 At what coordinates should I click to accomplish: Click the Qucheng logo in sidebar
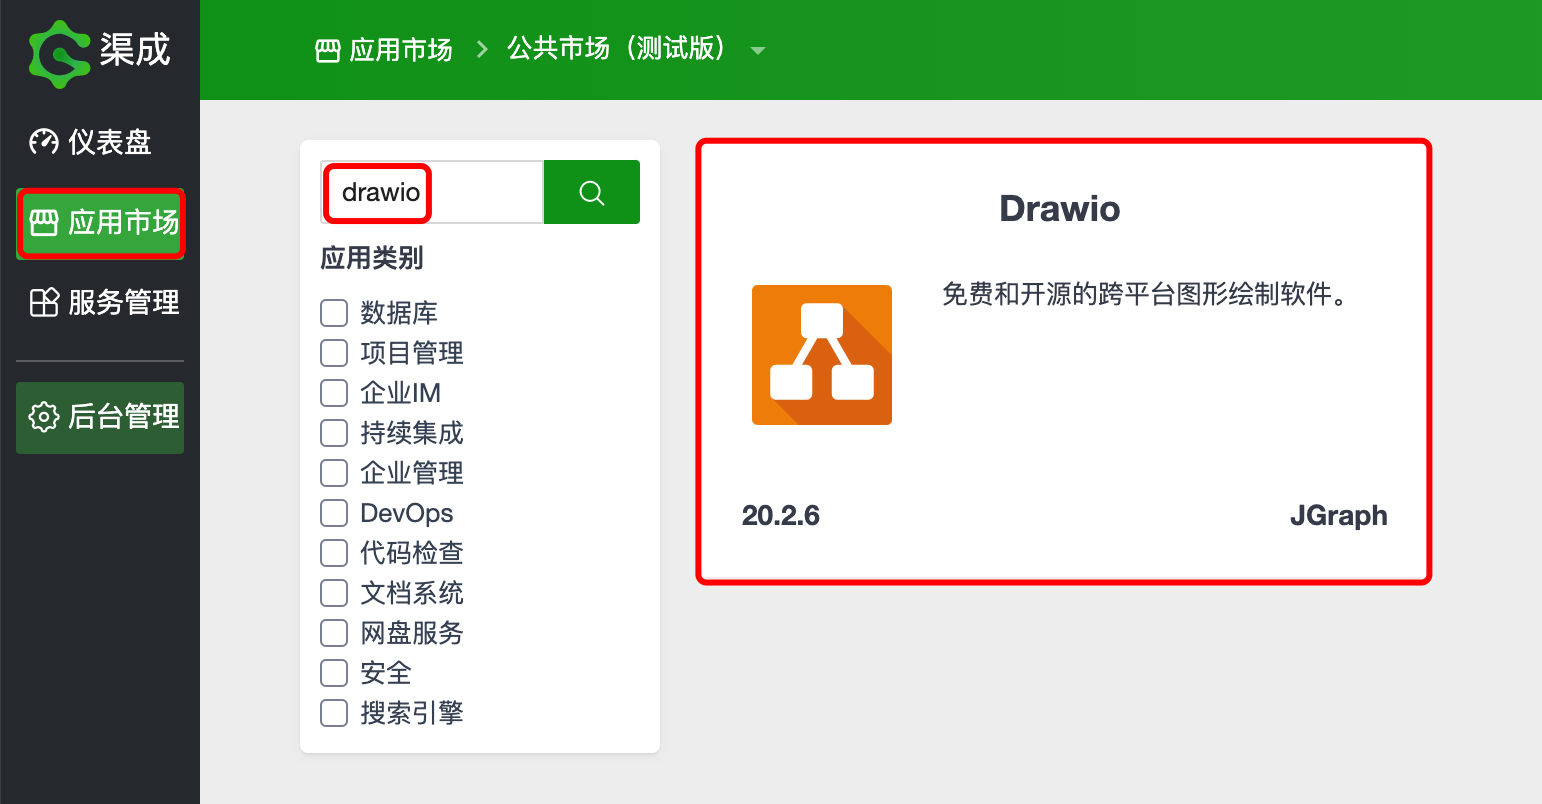click(x=99, y=51)
